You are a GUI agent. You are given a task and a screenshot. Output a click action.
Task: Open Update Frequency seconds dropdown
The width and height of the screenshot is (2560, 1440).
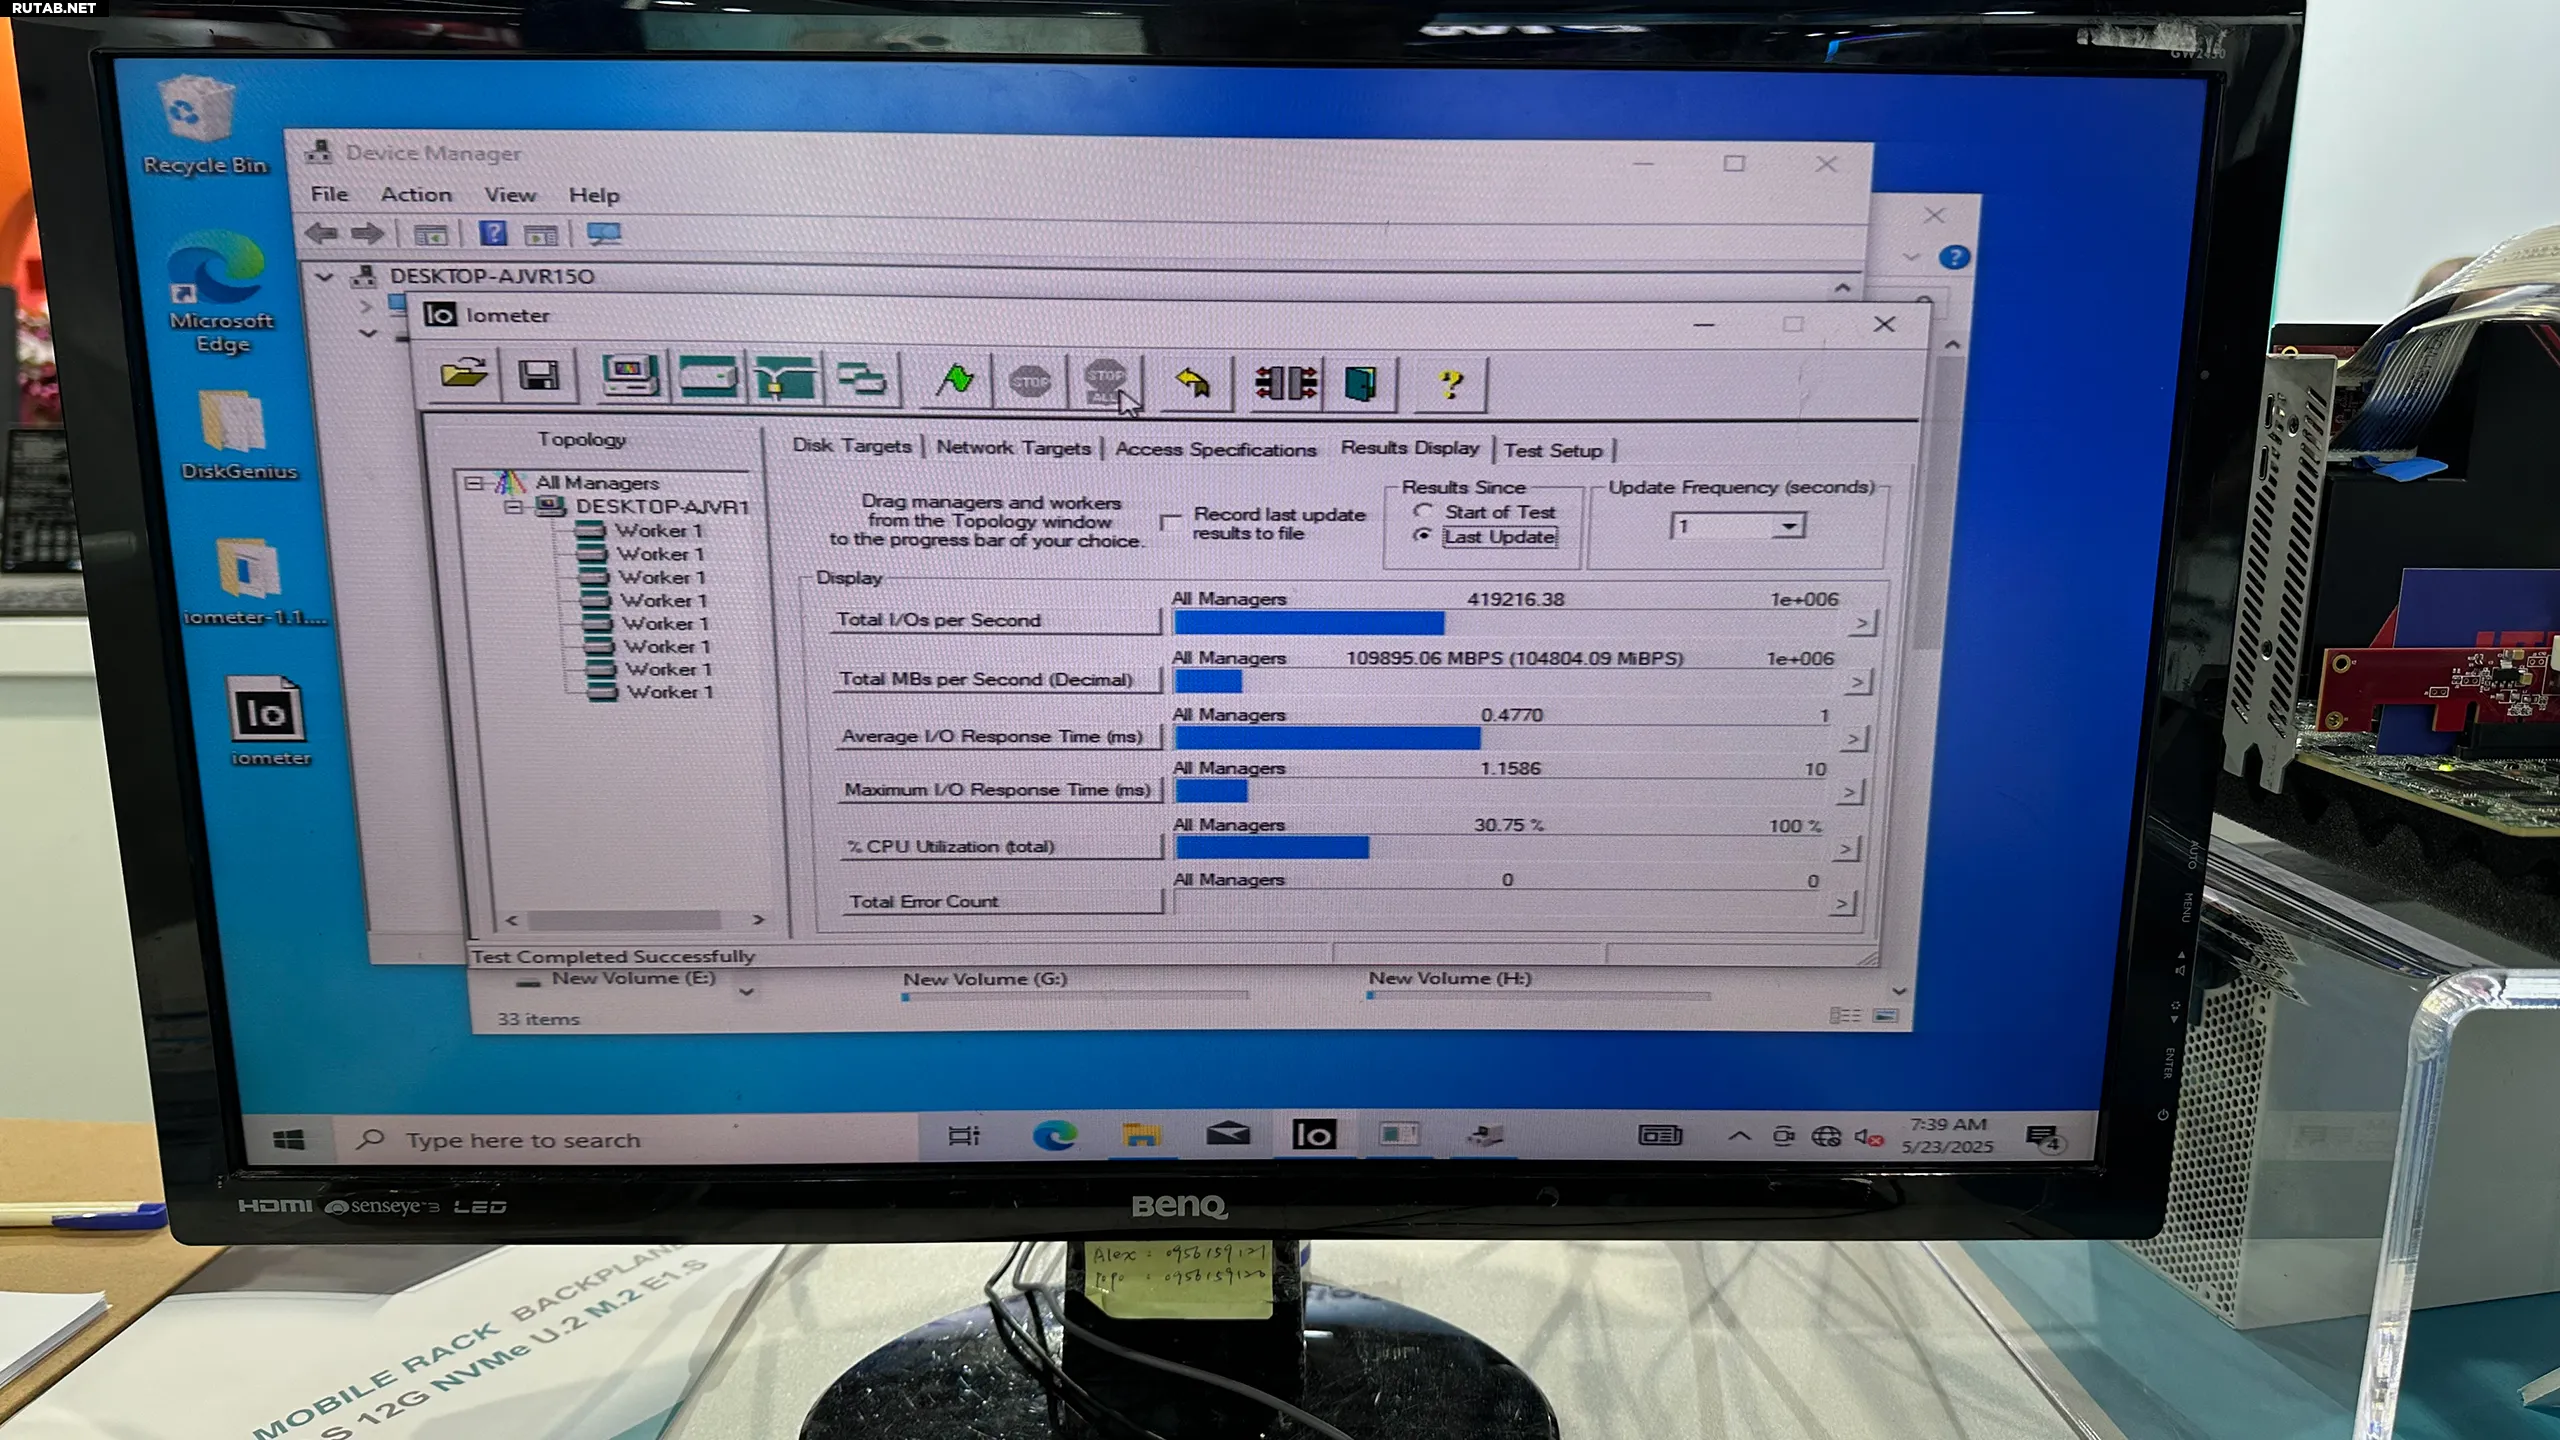point(1790,526)
